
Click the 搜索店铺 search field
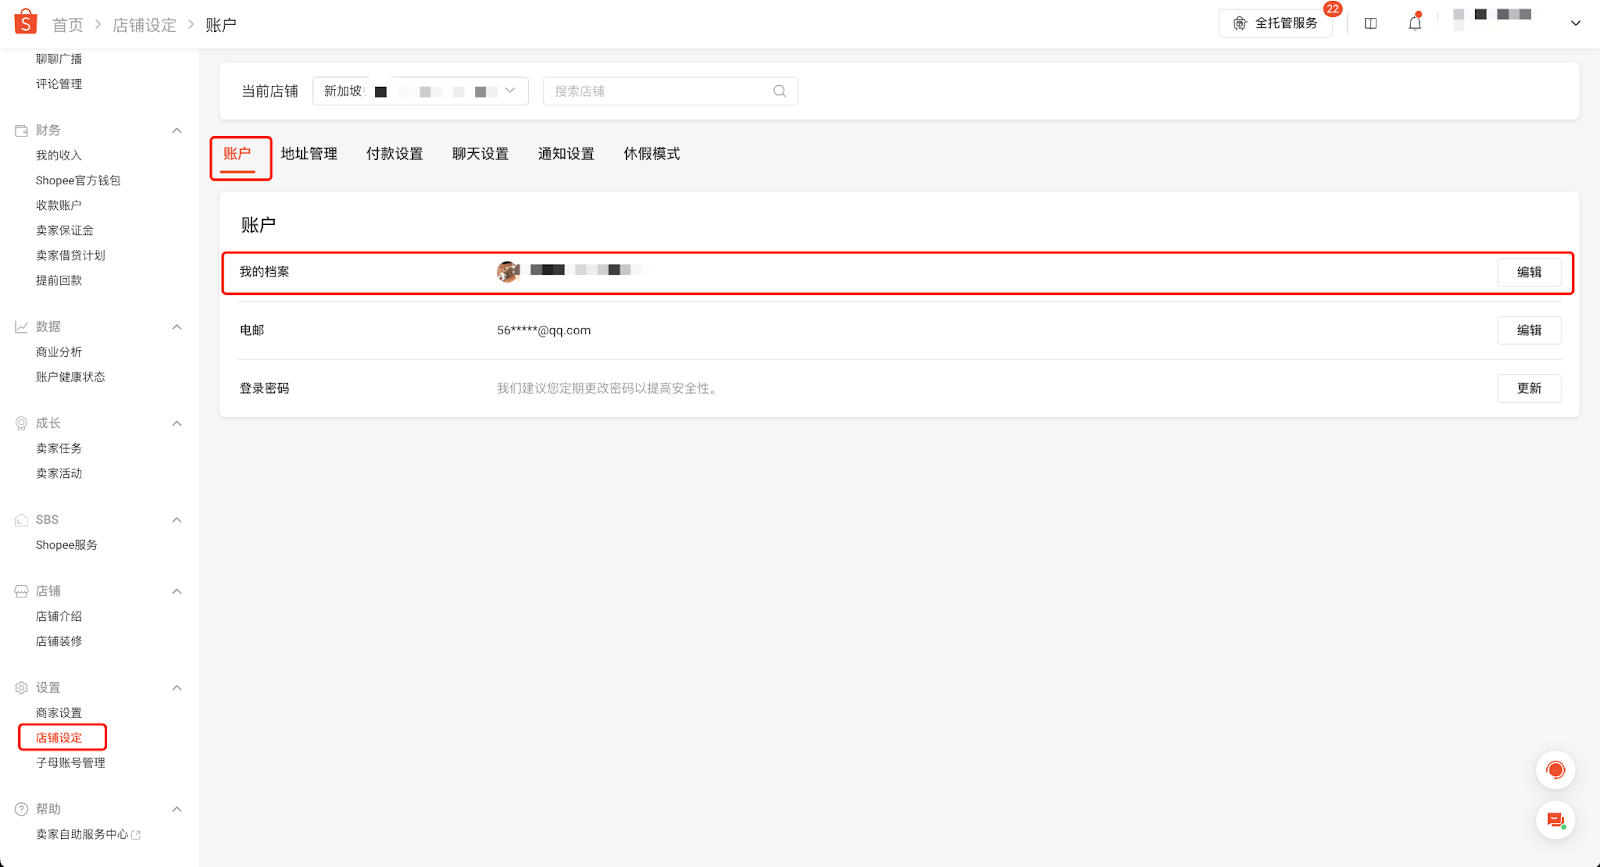[670, 91]
